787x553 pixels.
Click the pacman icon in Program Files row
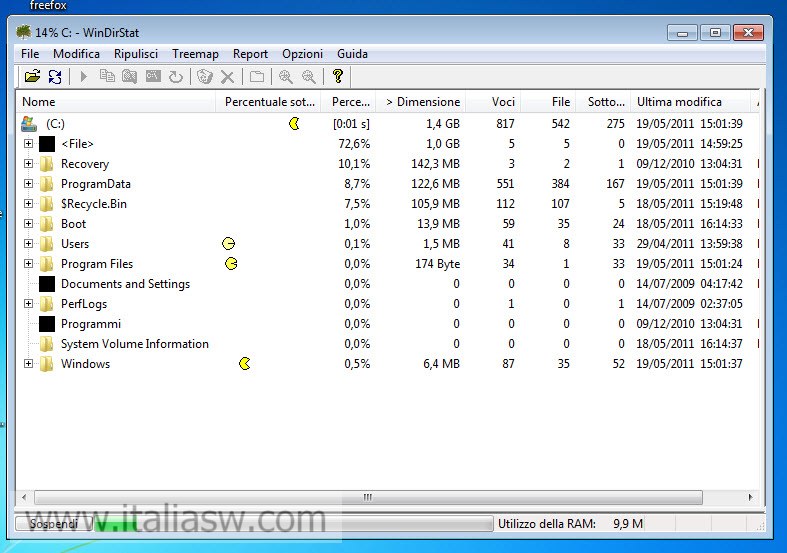pos(231,263)
